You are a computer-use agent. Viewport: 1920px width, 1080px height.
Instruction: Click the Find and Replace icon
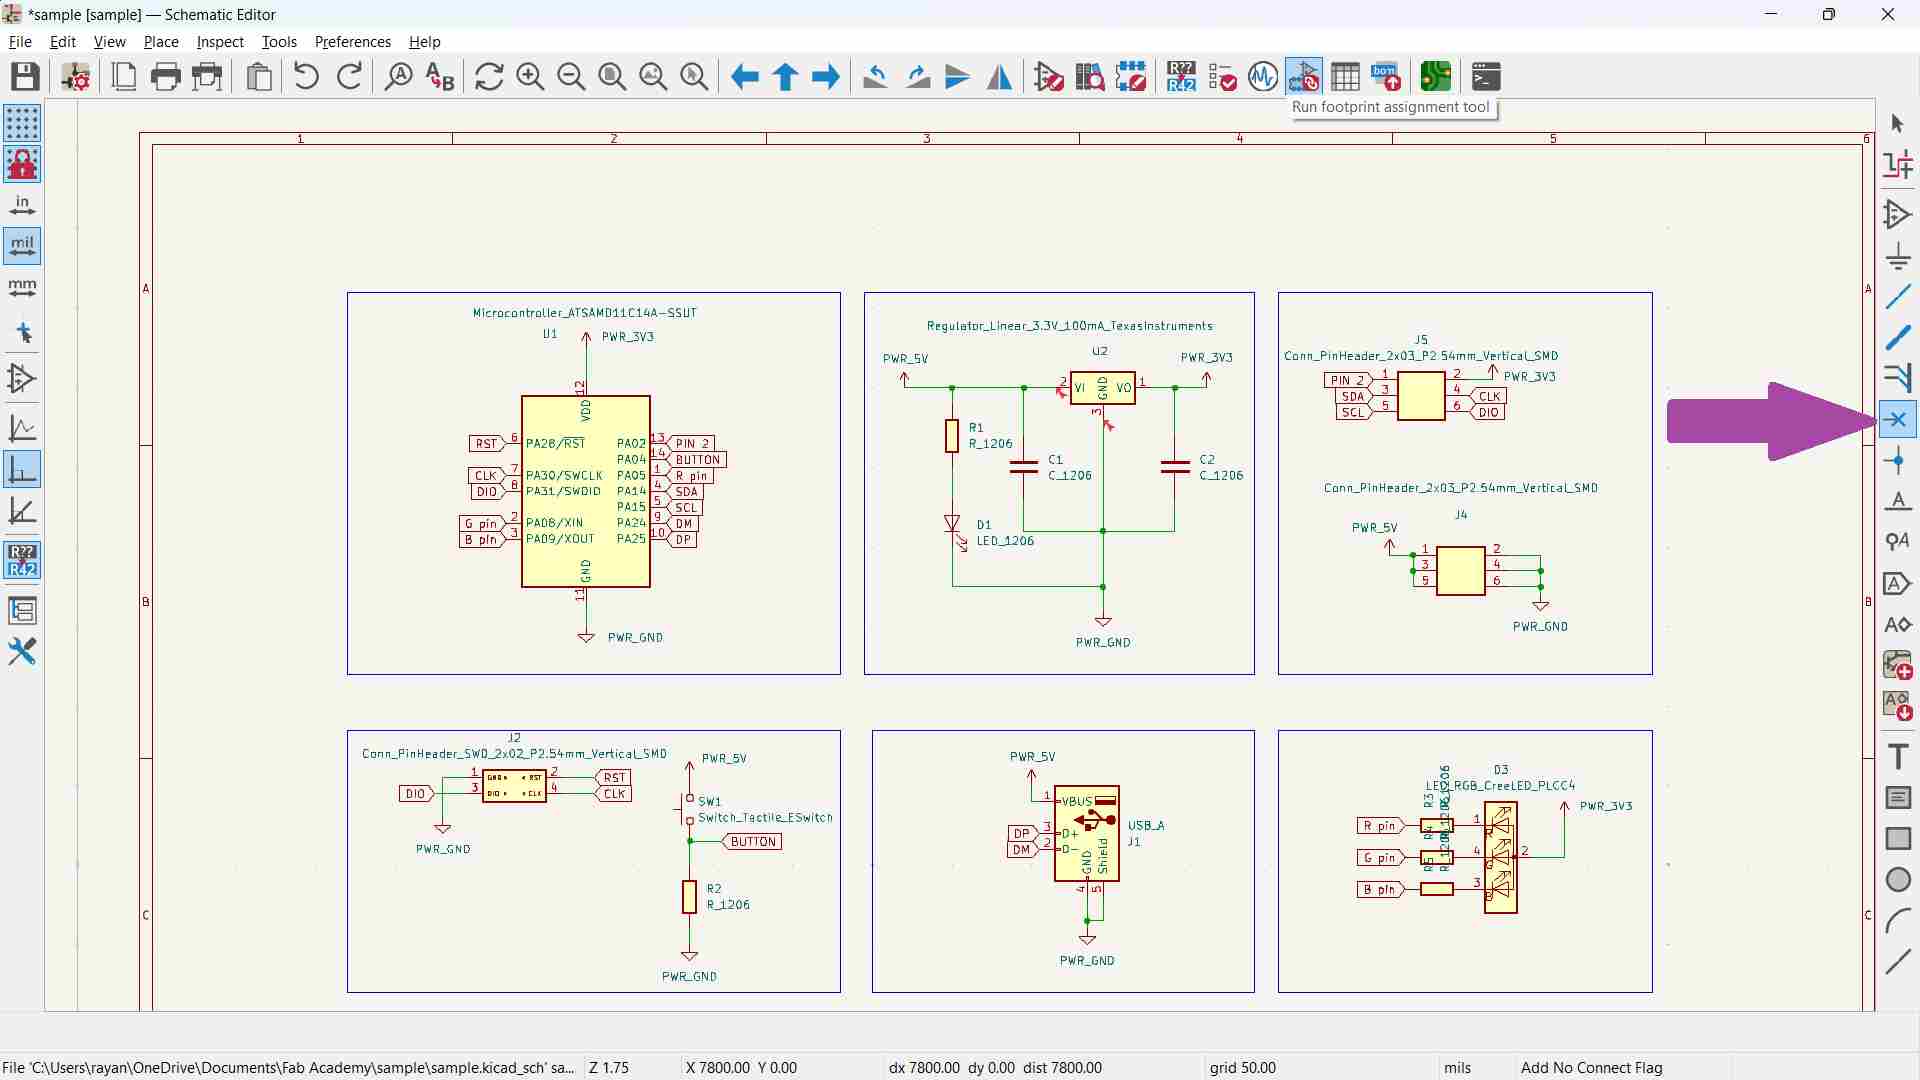coord(440,77)
